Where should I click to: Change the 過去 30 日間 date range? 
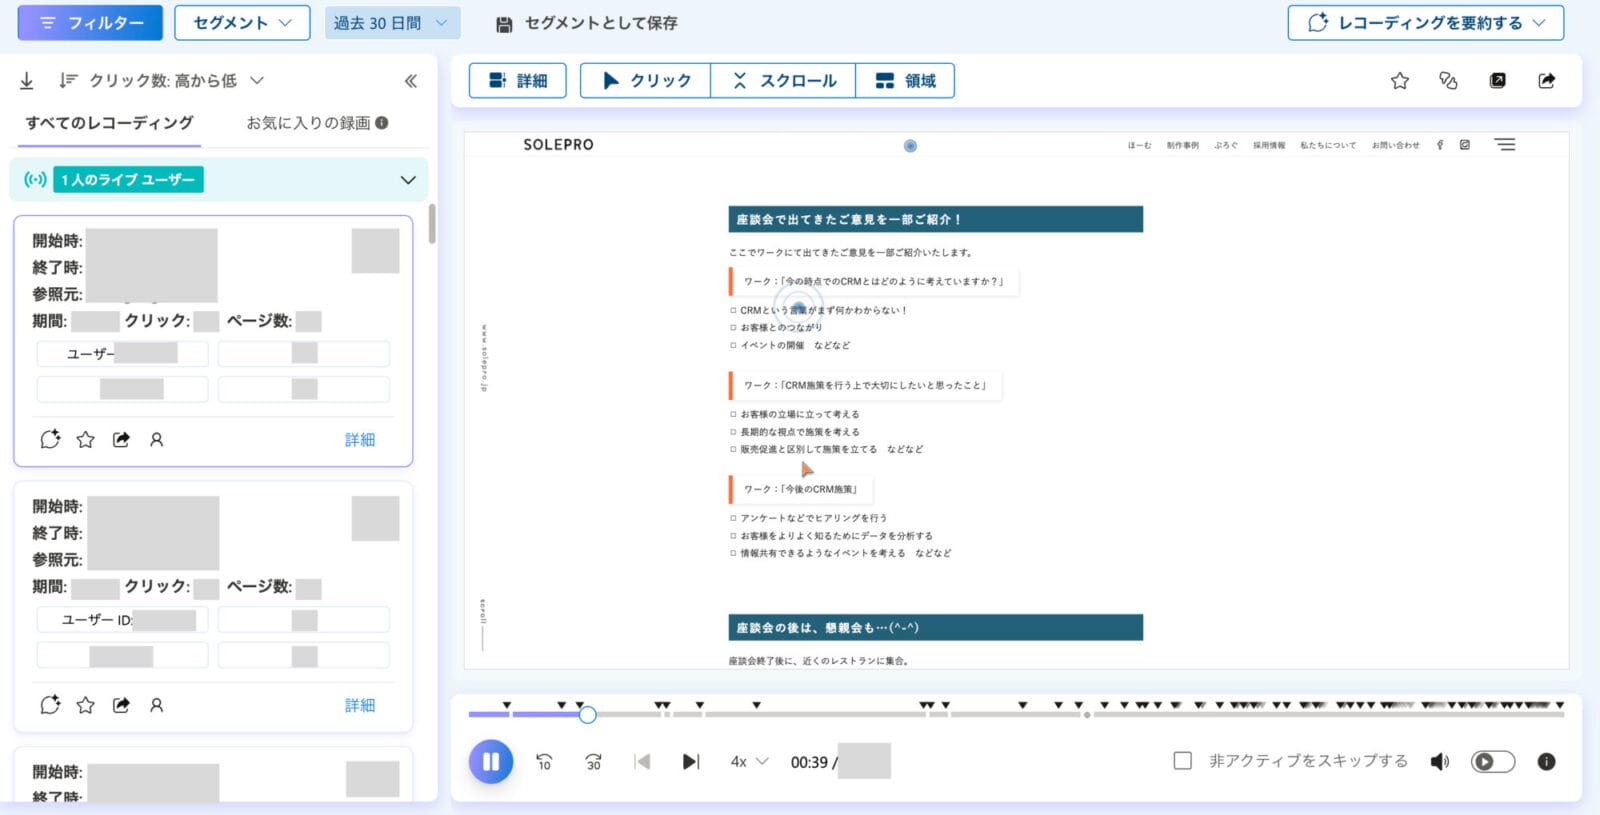(392, 23)
